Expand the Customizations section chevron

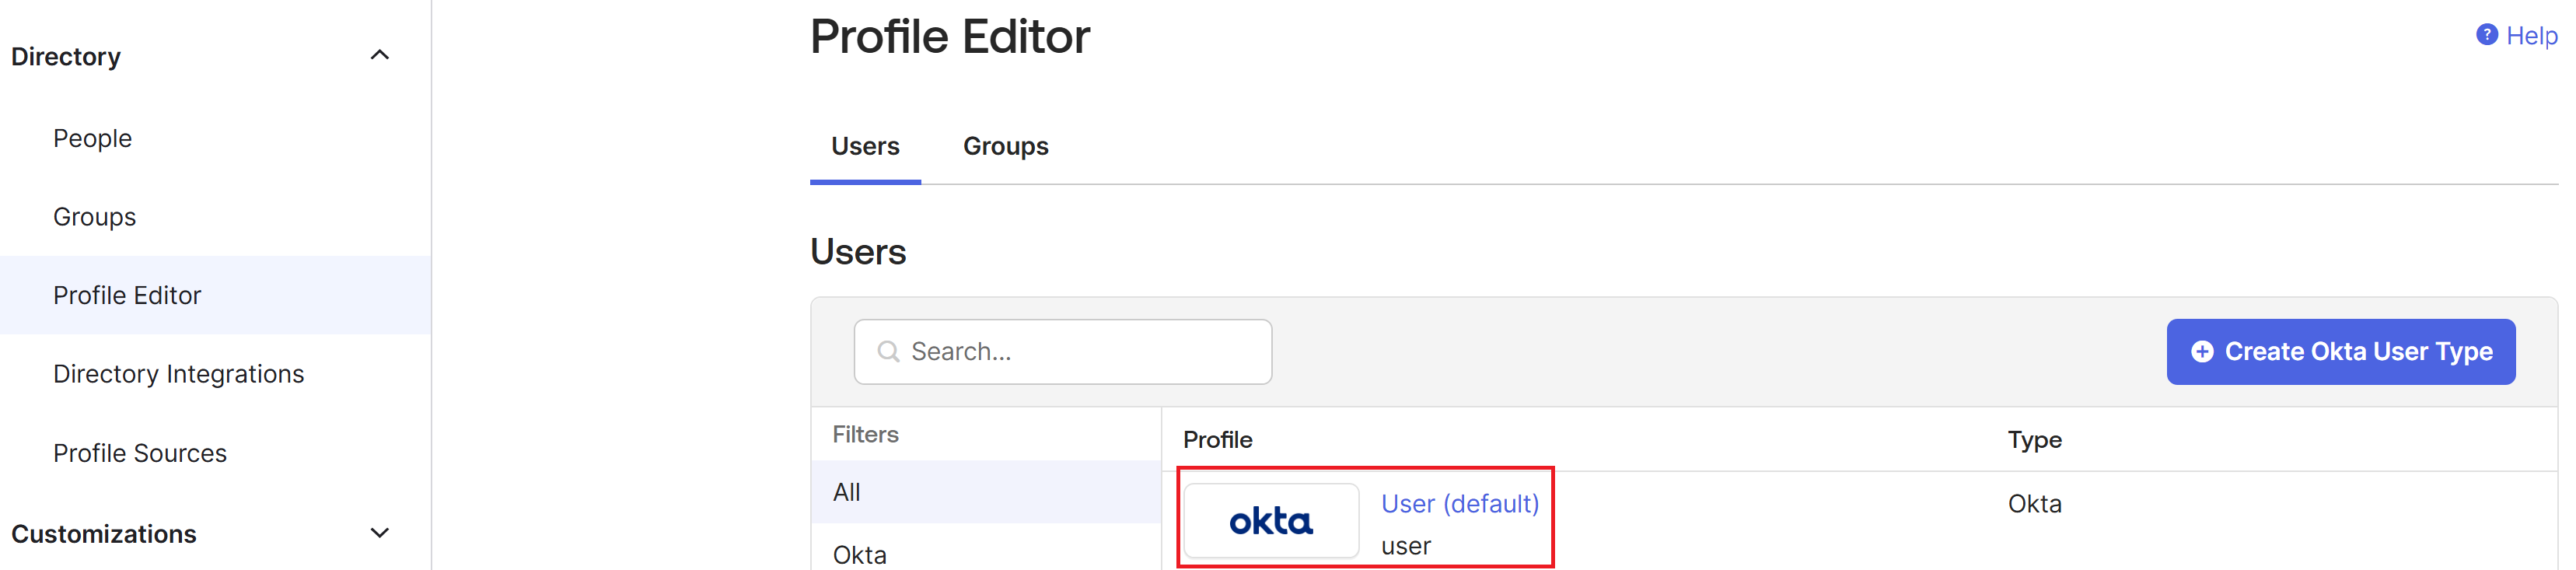coord(380,534)
